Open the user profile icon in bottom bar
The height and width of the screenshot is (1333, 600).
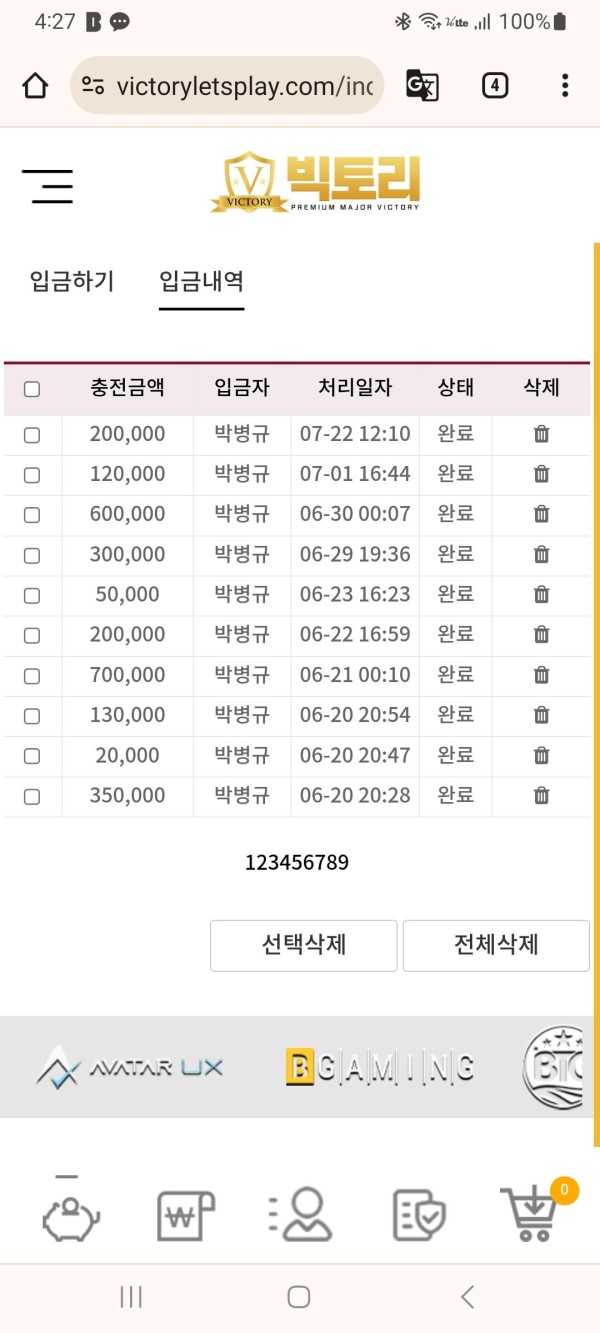click(x=300, y=1214)
